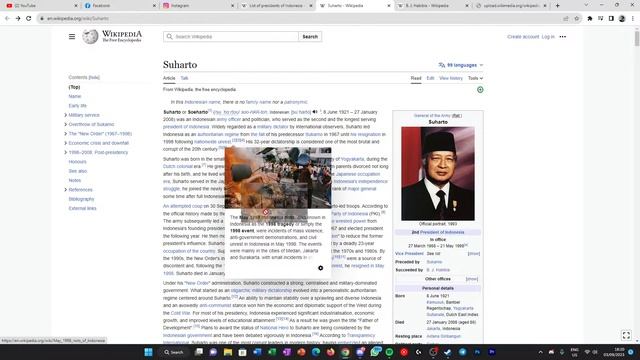Screen dimensions: 640x360
Task: Reload the page with the refresh icon
Action: [29, 18]
